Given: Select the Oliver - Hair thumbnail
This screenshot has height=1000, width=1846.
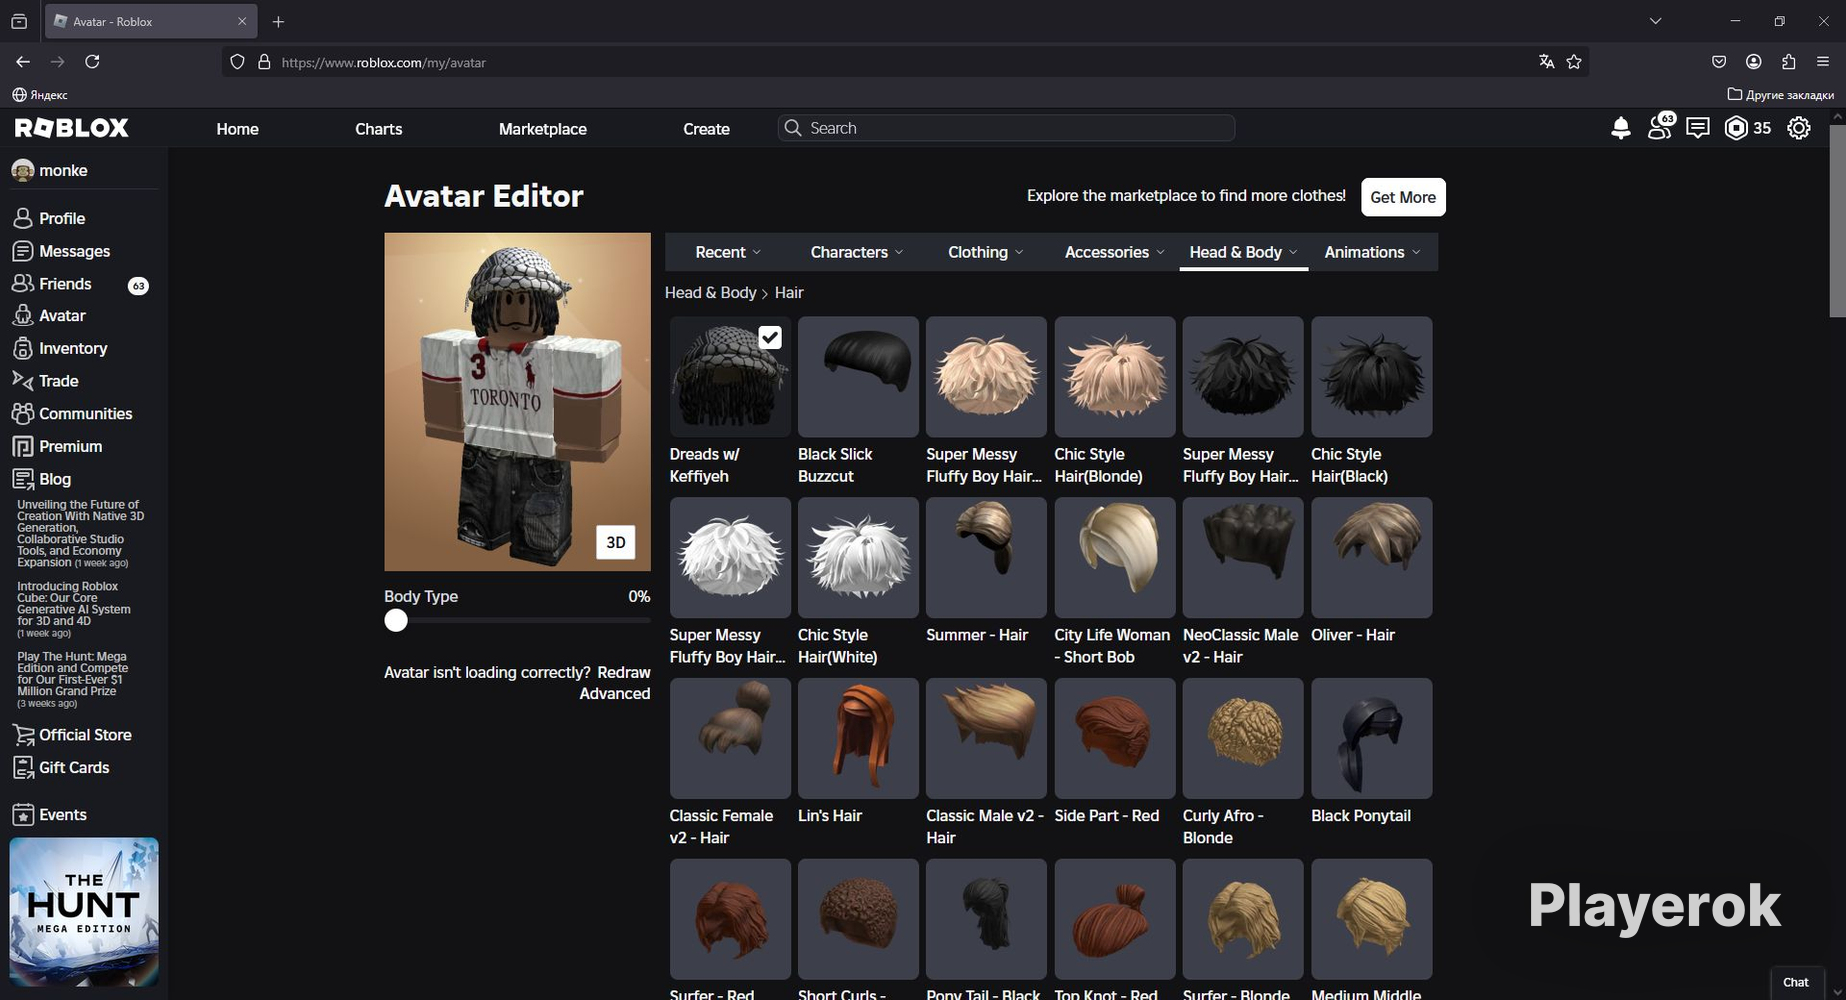Looking at the screenshot, I should (1372, 558).
